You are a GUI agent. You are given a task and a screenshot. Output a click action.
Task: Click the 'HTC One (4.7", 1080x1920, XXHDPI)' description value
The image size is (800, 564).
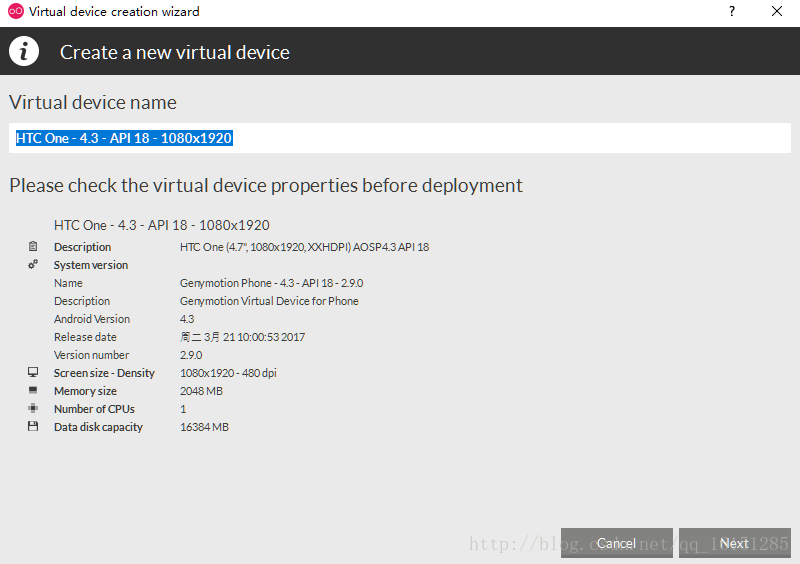(x=305, y=247)
